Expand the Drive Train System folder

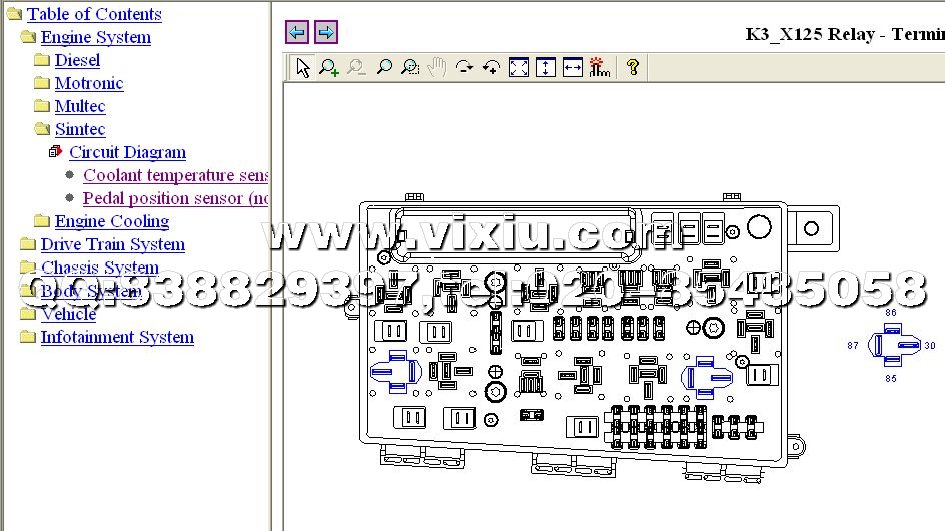click(x=112, y=244)
